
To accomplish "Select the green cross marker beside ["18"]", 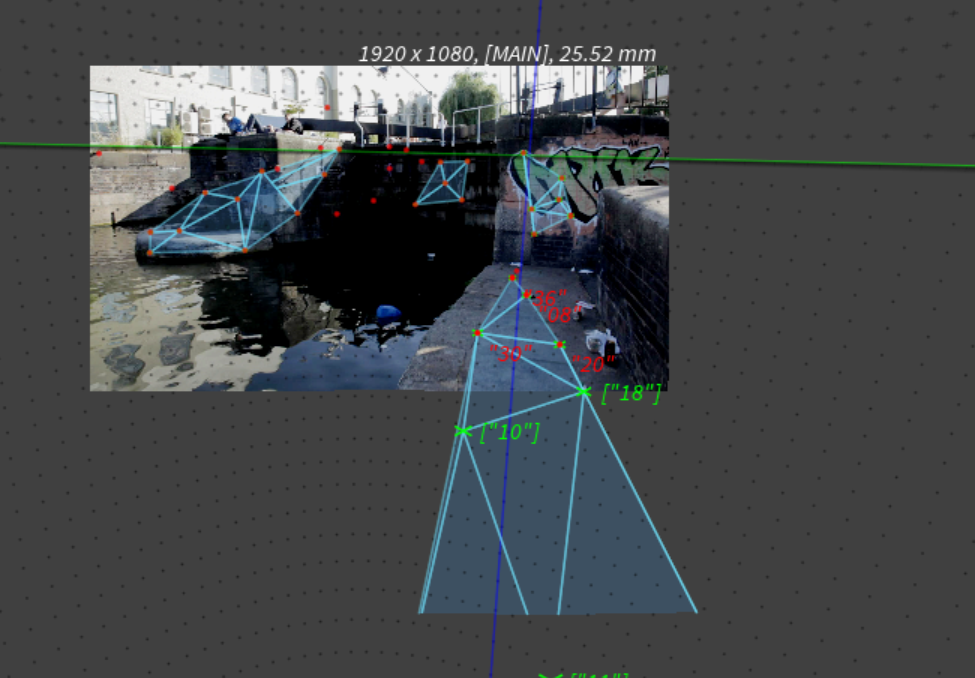I will pos(583,391).
